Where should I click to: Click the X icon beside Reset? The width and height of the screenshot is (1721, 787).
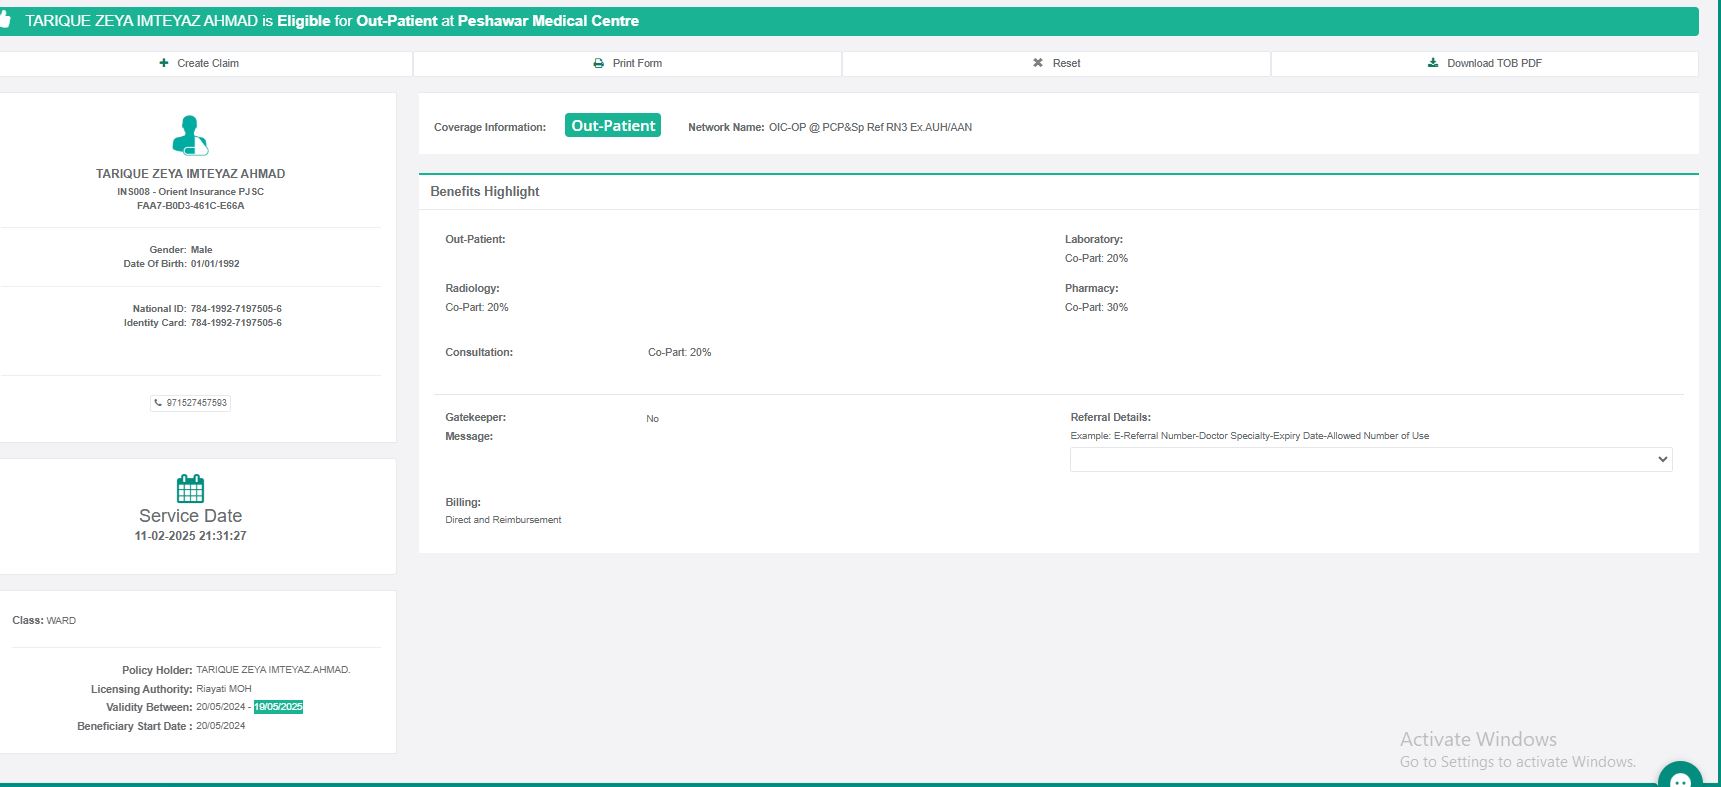(x=1038, y=63)
